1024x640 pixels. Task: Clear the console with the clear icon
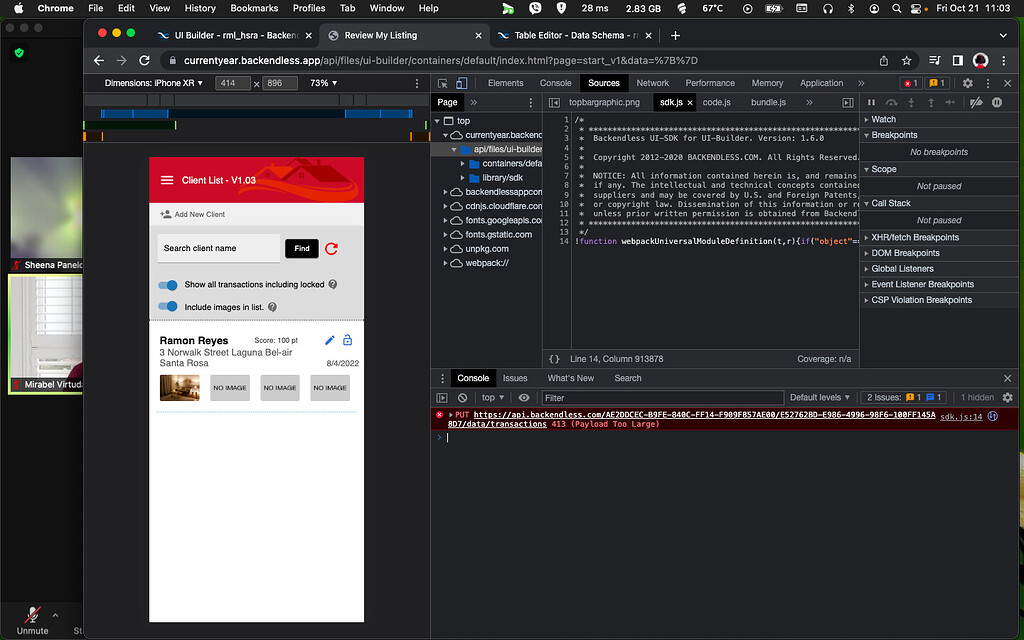(462, 397)
